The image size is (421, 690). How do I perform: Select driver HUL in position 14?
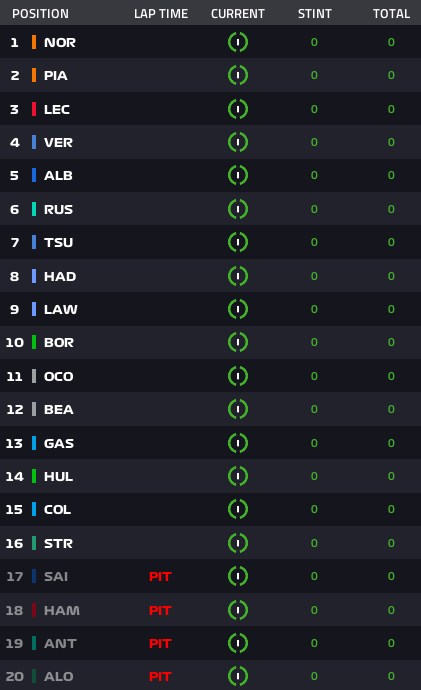tap(59, 476)
